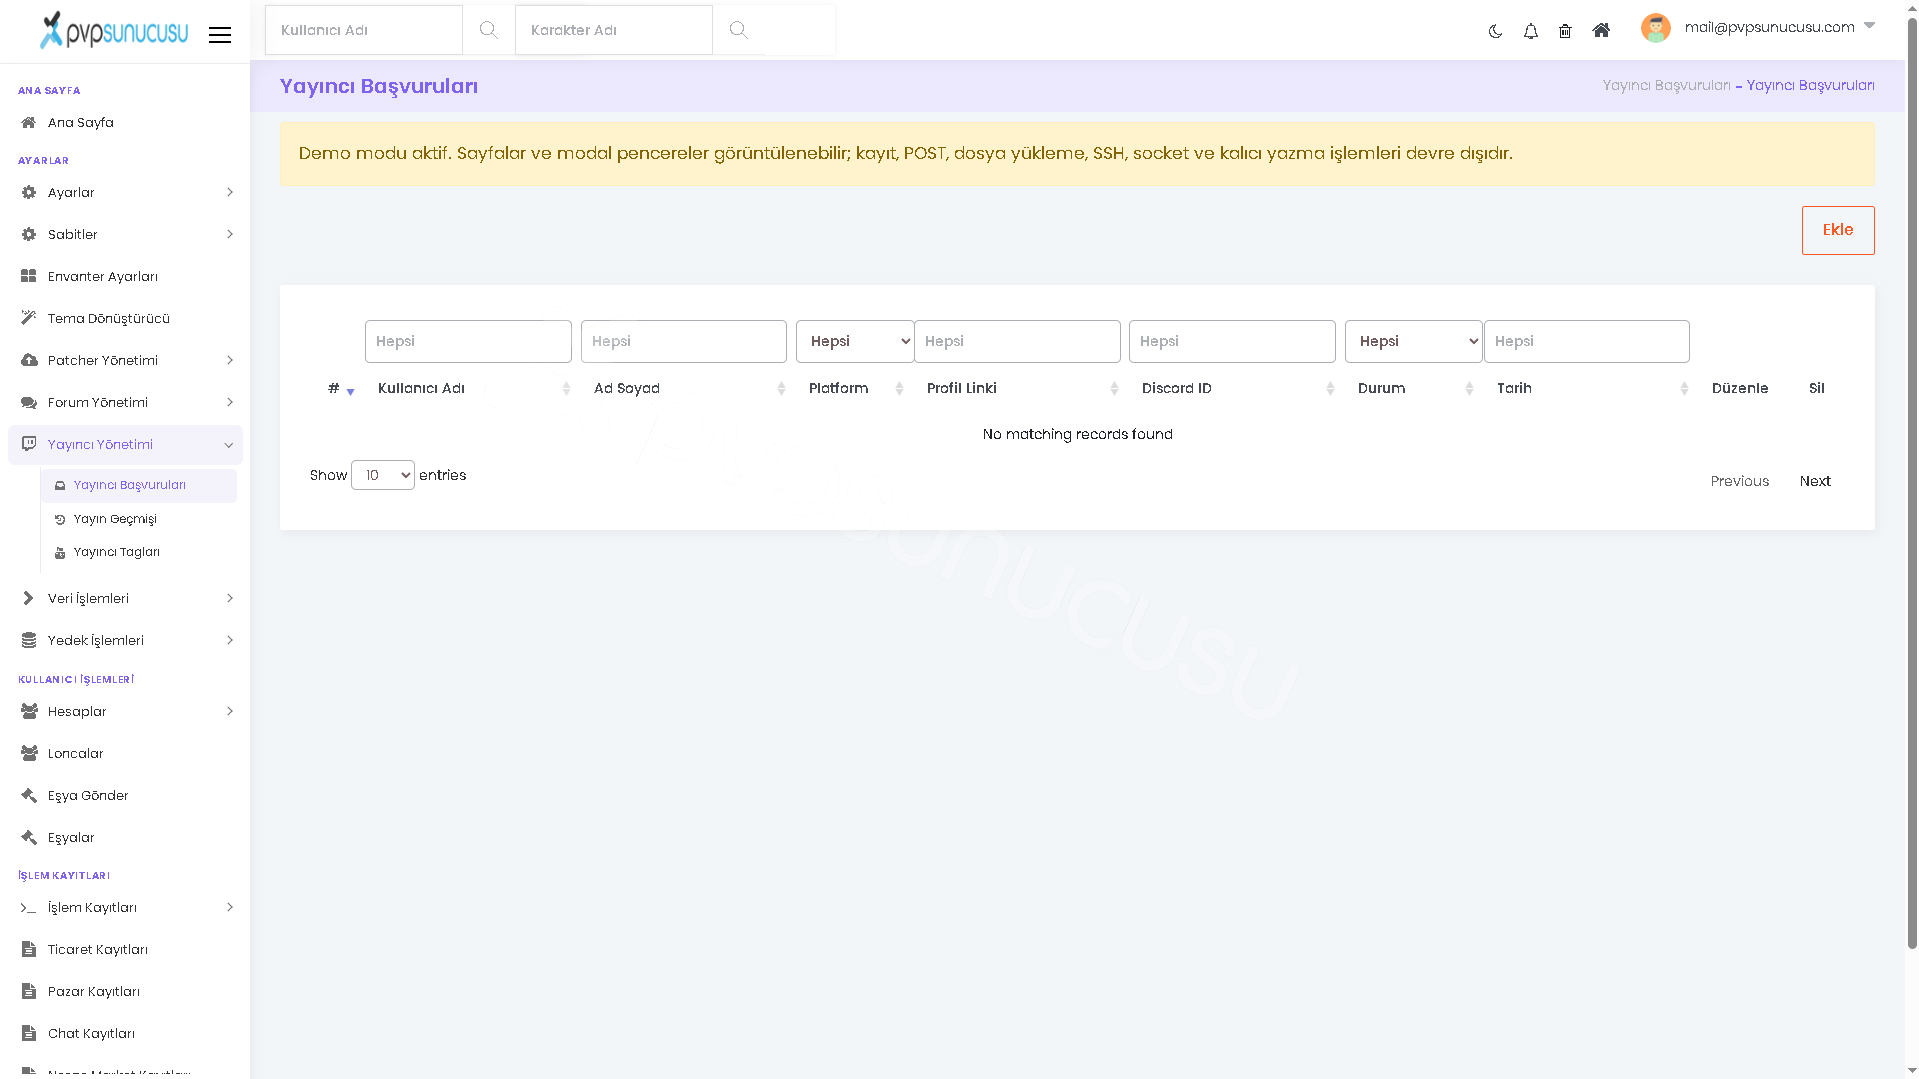This screenshot has width=1919, height=1079.
Task: Change the Show entries count dropdown
Action: 383,475
